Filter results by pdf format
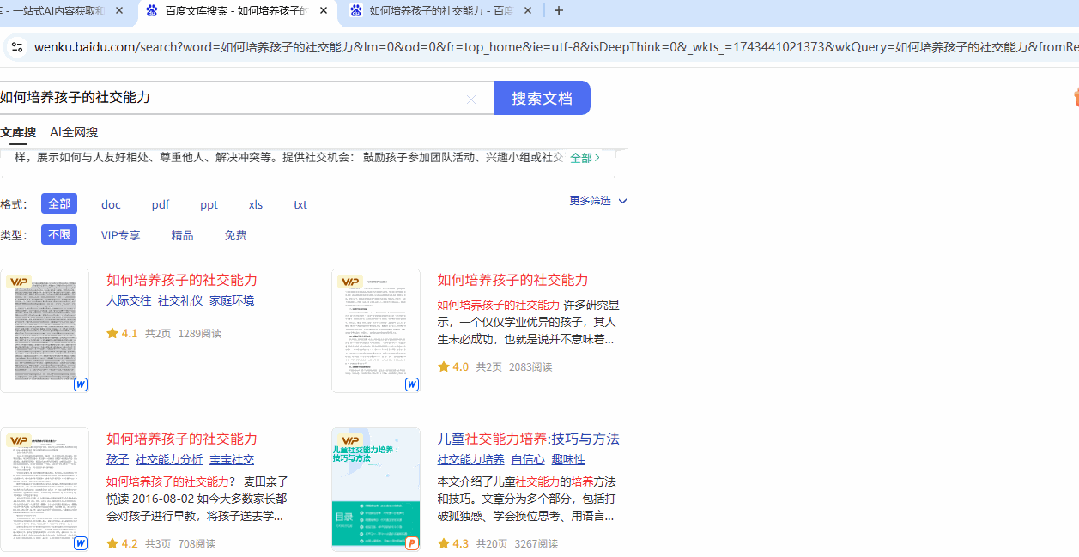Image resolution: width=1079 pixels, height=557 pixels. pyautogui.click(x=160, y=204)
